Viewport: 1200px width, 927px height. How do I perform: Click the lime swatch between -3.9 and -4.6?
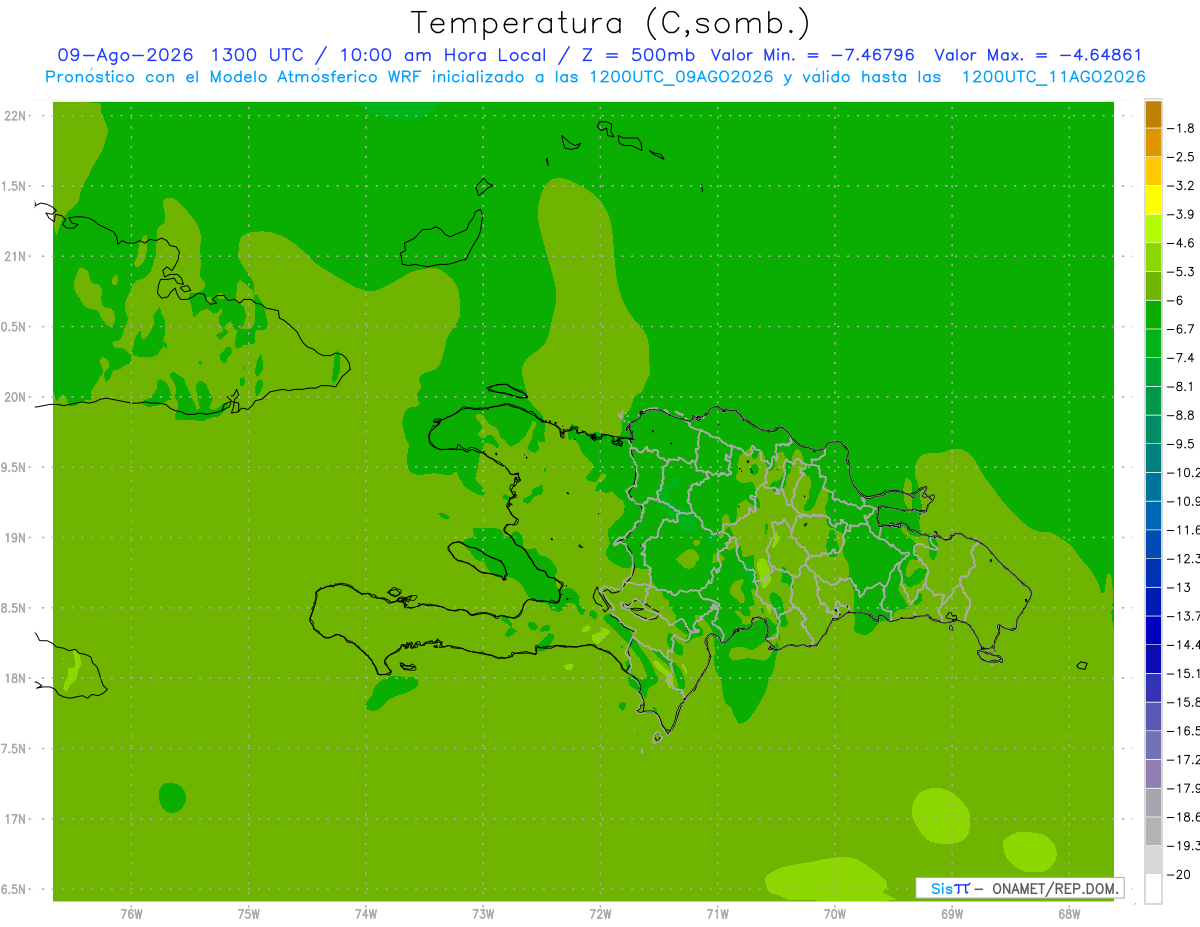click(x=1153, y=229)
